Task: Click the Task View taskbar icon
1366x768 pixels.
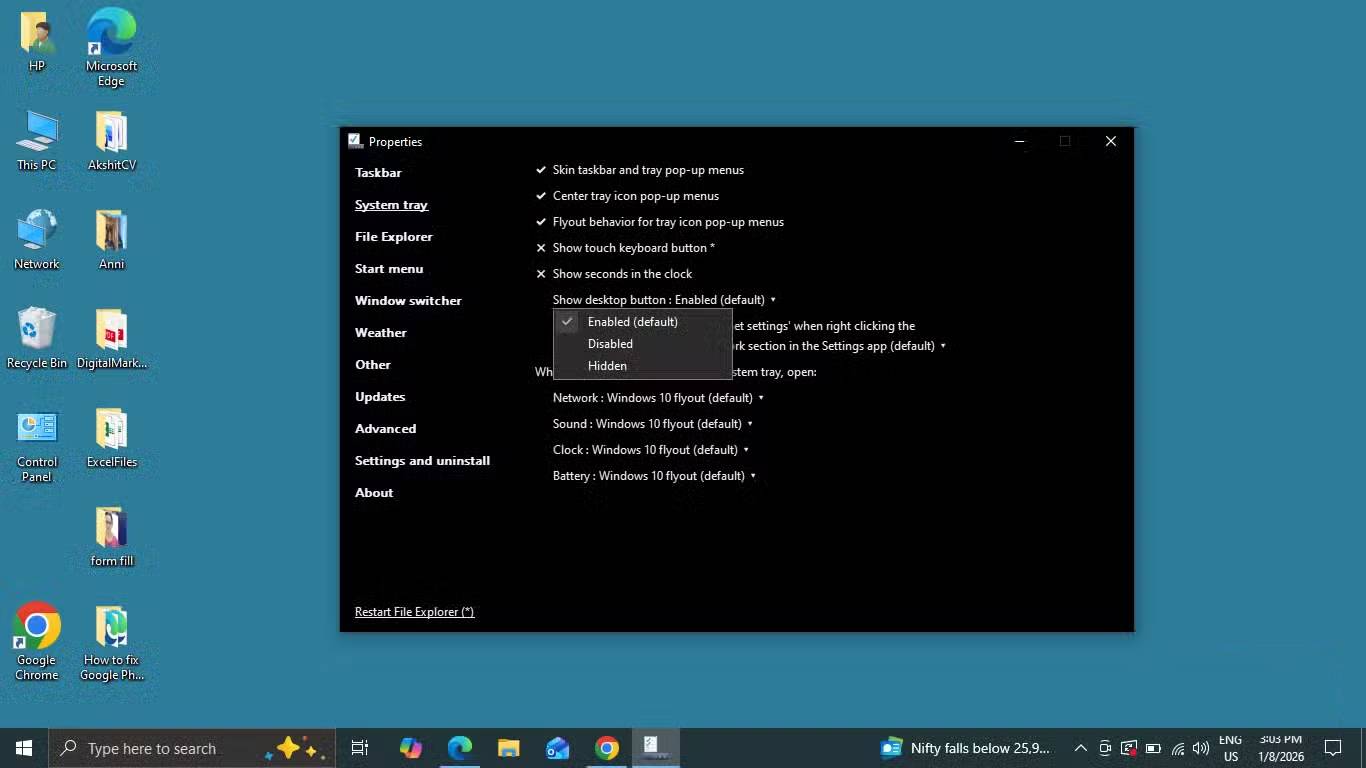Action: tap(360, 748)
